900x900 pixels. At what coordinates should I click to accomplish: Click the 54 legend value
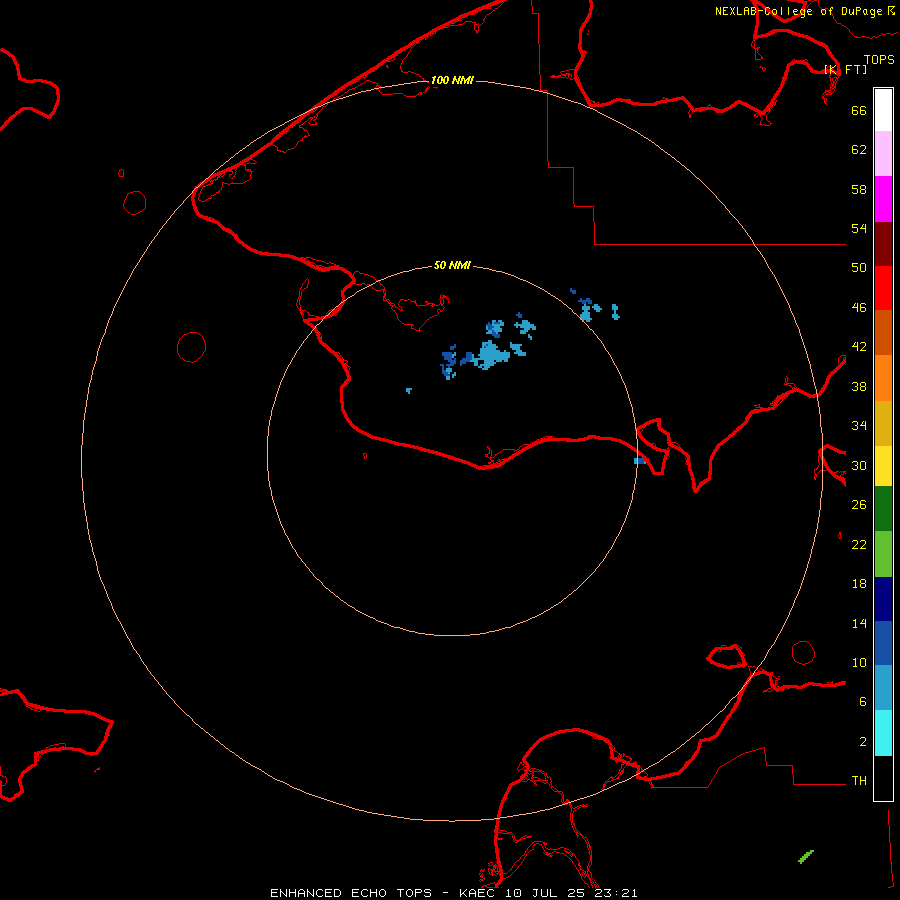tap(859, 228)
